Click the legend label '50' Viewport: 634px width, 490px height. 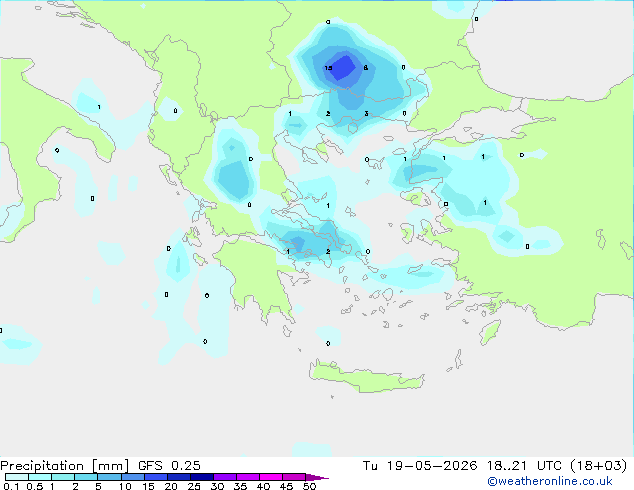click(310, 486)
